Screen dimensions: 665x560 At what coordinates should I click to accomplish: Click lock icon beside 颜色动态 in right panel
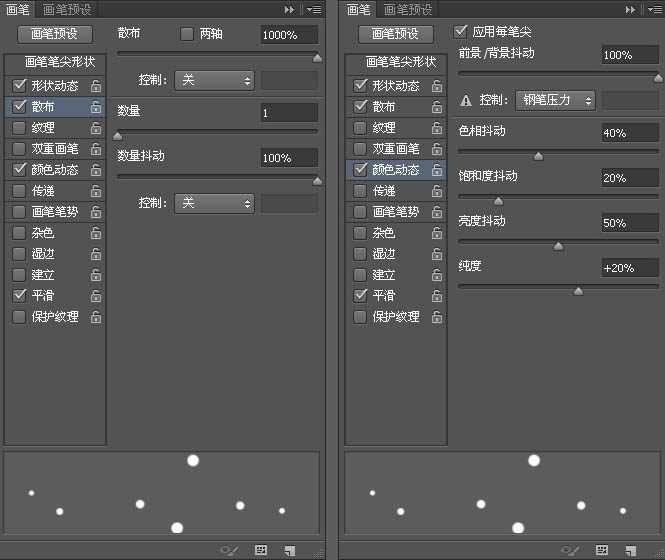[x=437, y=170]
